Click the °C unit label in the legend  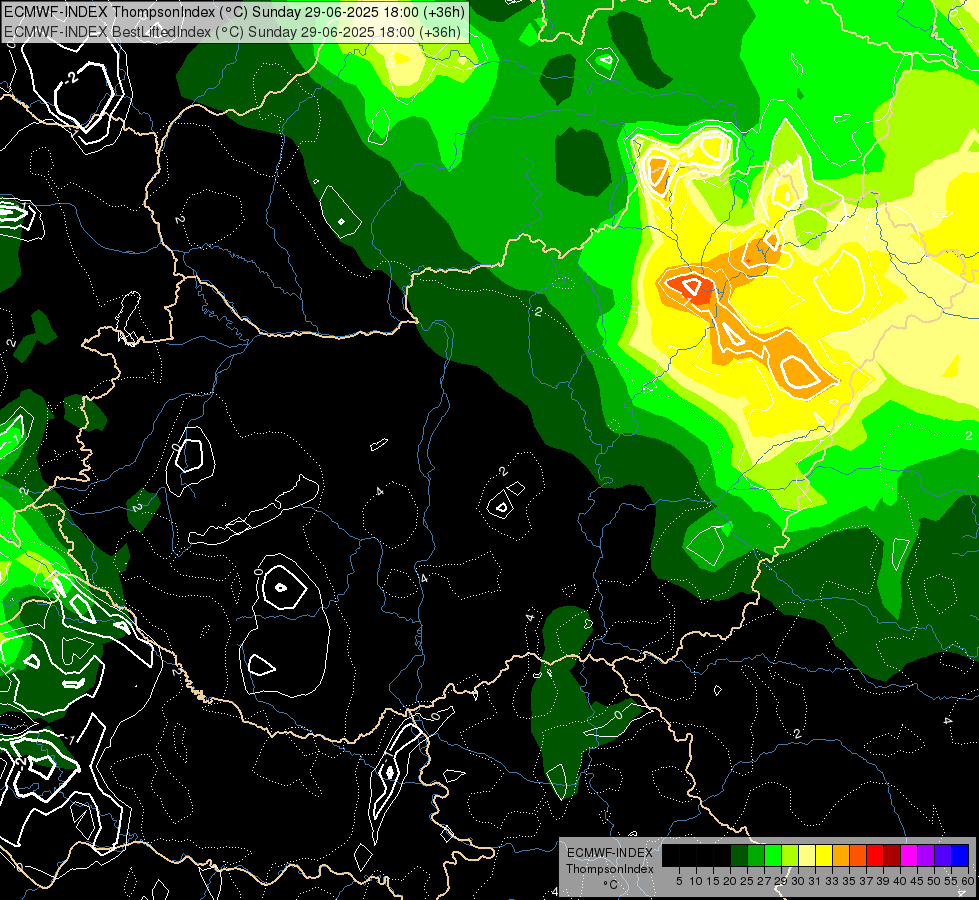pyautogui.click(x=611, y=884)
